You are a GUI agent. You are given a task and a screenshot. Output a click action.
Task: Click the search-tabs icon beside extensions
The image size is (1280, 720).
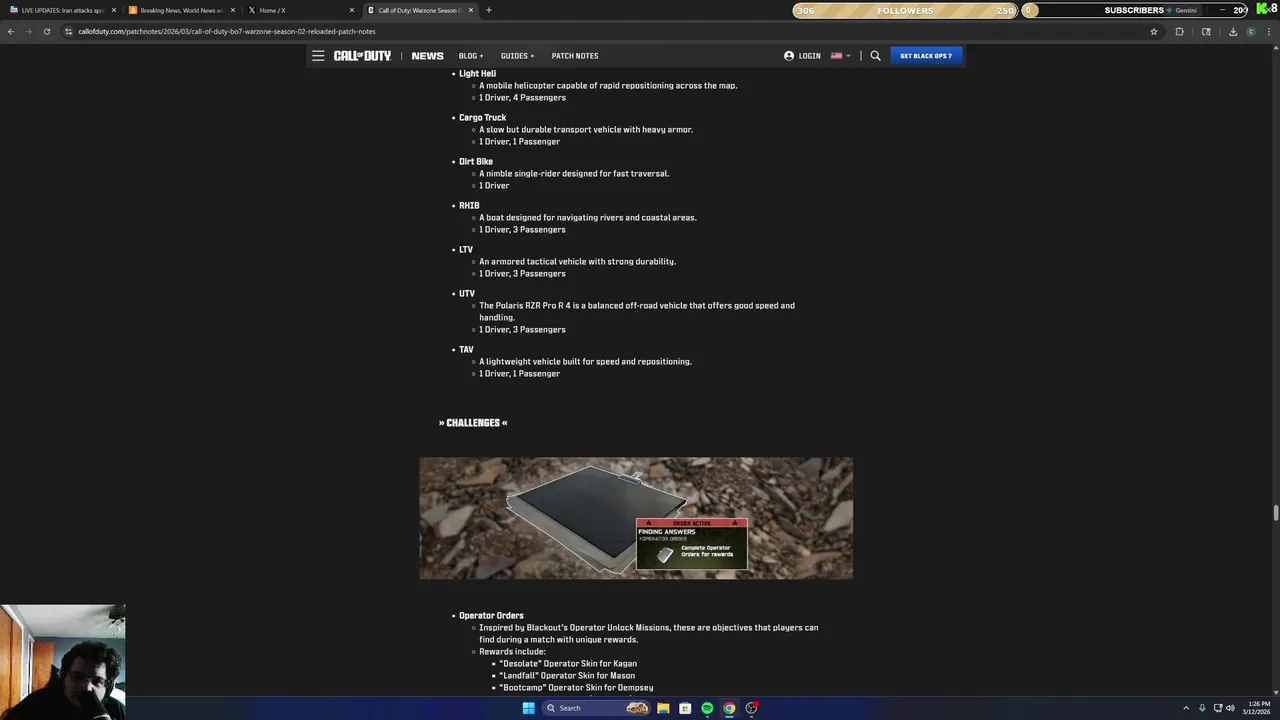click(1206, 31)
